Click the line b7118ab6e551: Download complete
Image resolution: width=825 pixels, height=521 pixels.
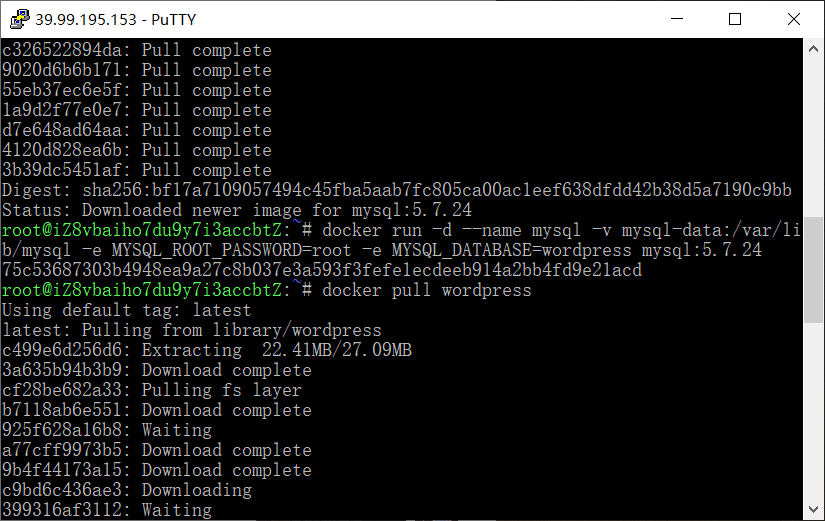(x=157, y=410)
